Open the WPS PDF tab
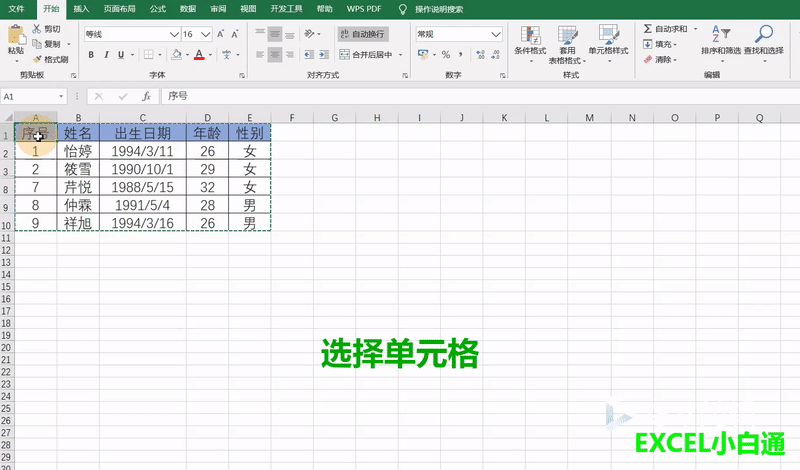The height and width of the screenshot is (470, 800). [x=364, y=9]
